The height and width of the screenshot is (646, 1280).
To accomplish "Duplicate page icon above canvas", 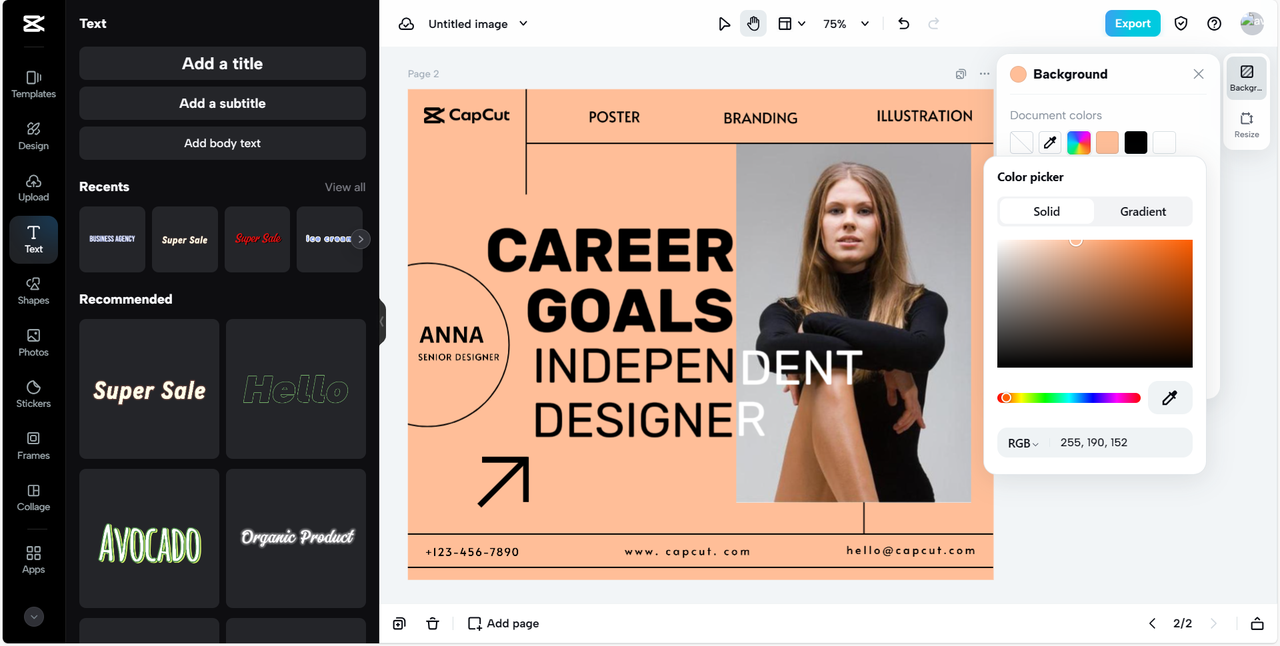I will tap(961, 74).
